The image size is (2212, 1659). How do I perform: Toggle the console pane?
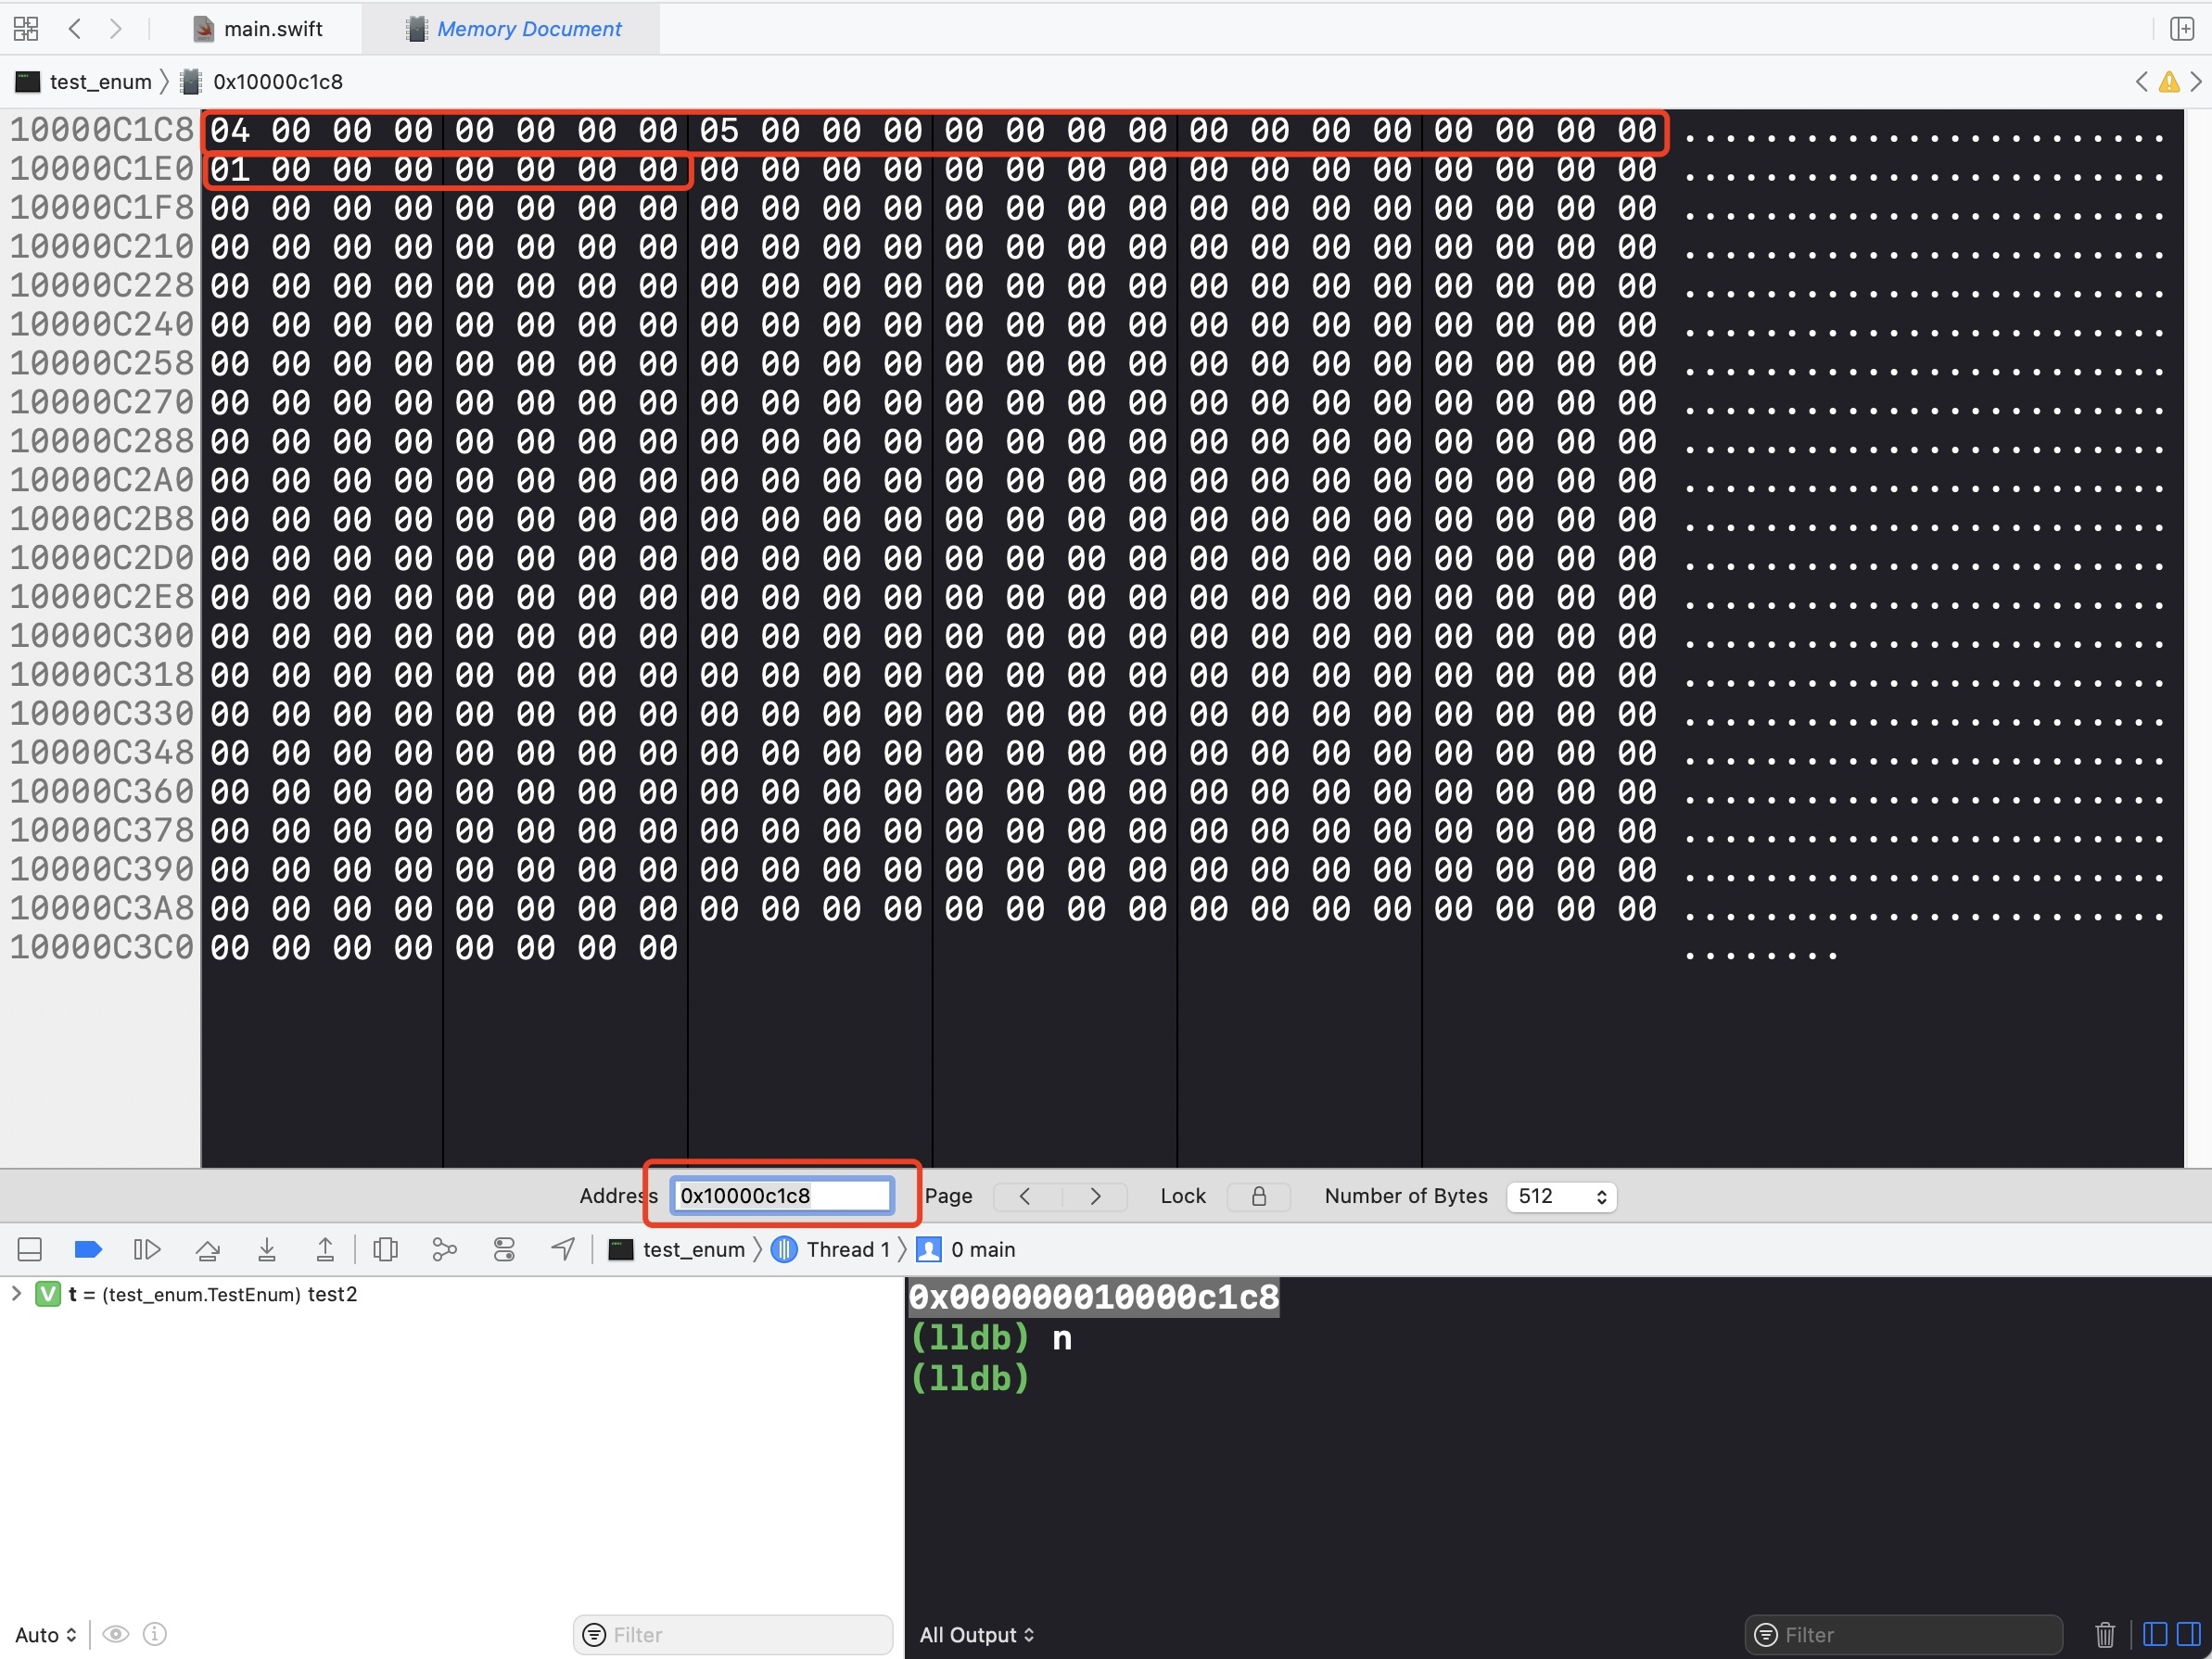(2188, 1634)
